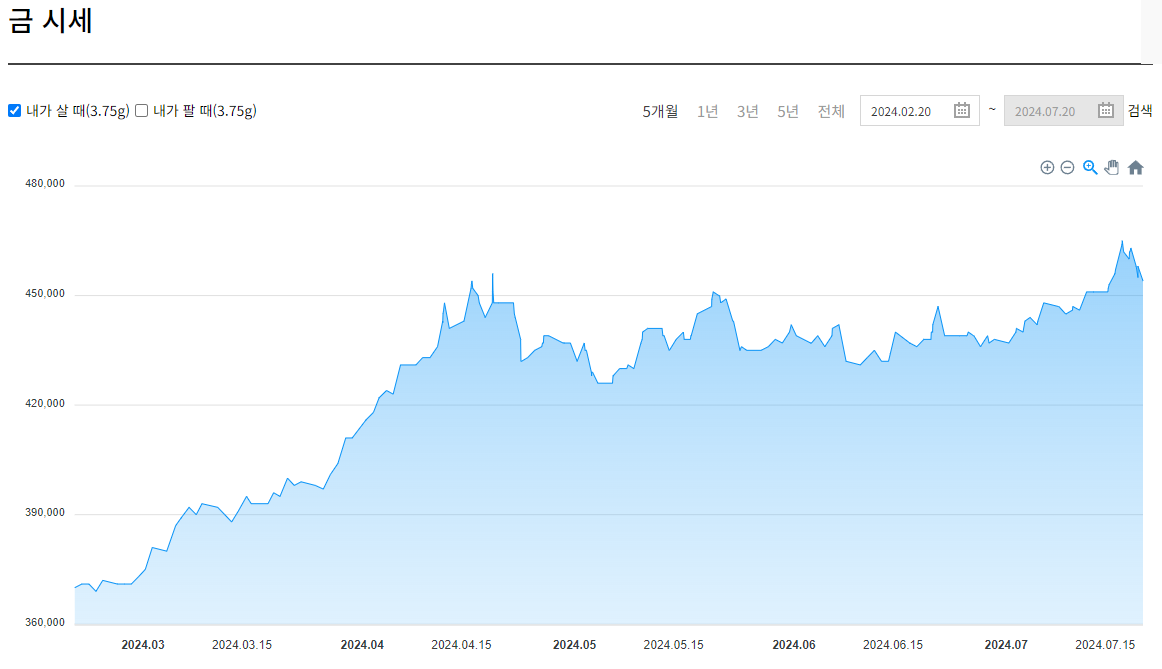Click the 2024.06.15 x-axis label
Viewport: 1162px width, 669px height.
[x=892, y=645]
